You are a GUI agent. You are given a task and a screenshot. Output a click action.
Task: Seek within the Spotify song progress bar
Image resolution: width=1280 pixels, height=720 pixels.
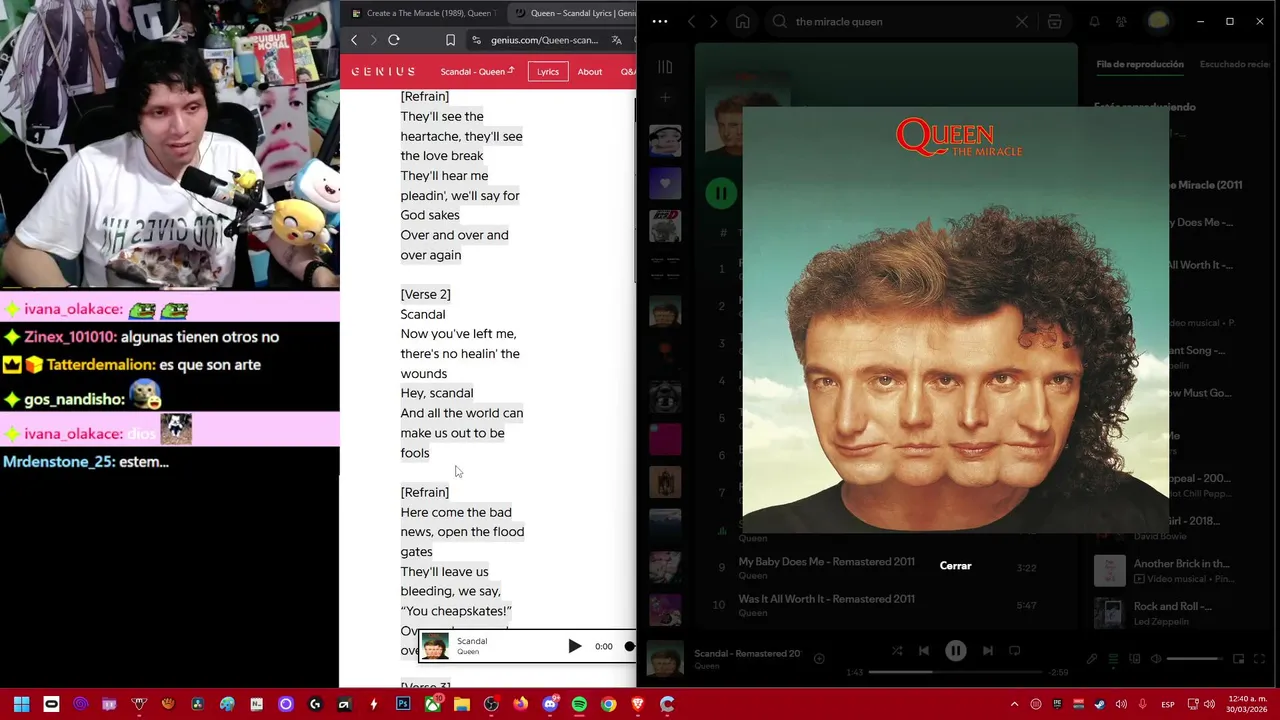pos(955,672)
